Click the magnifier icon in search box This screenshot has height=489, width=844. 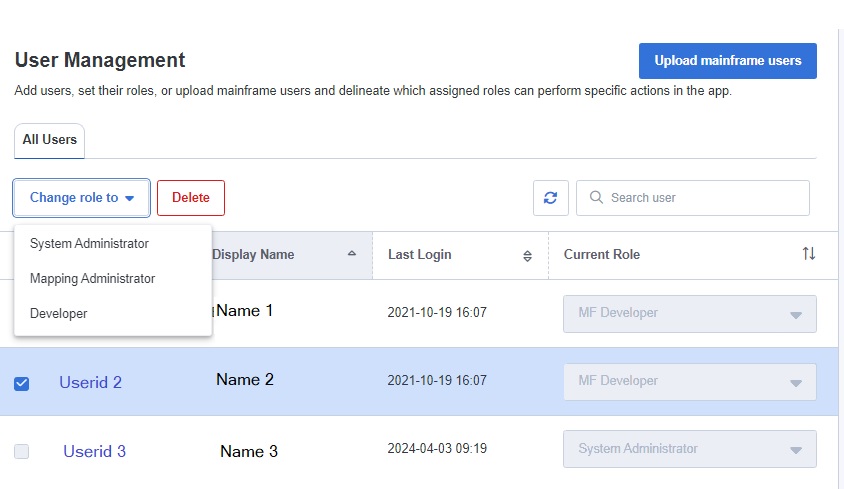coord(596,198)
